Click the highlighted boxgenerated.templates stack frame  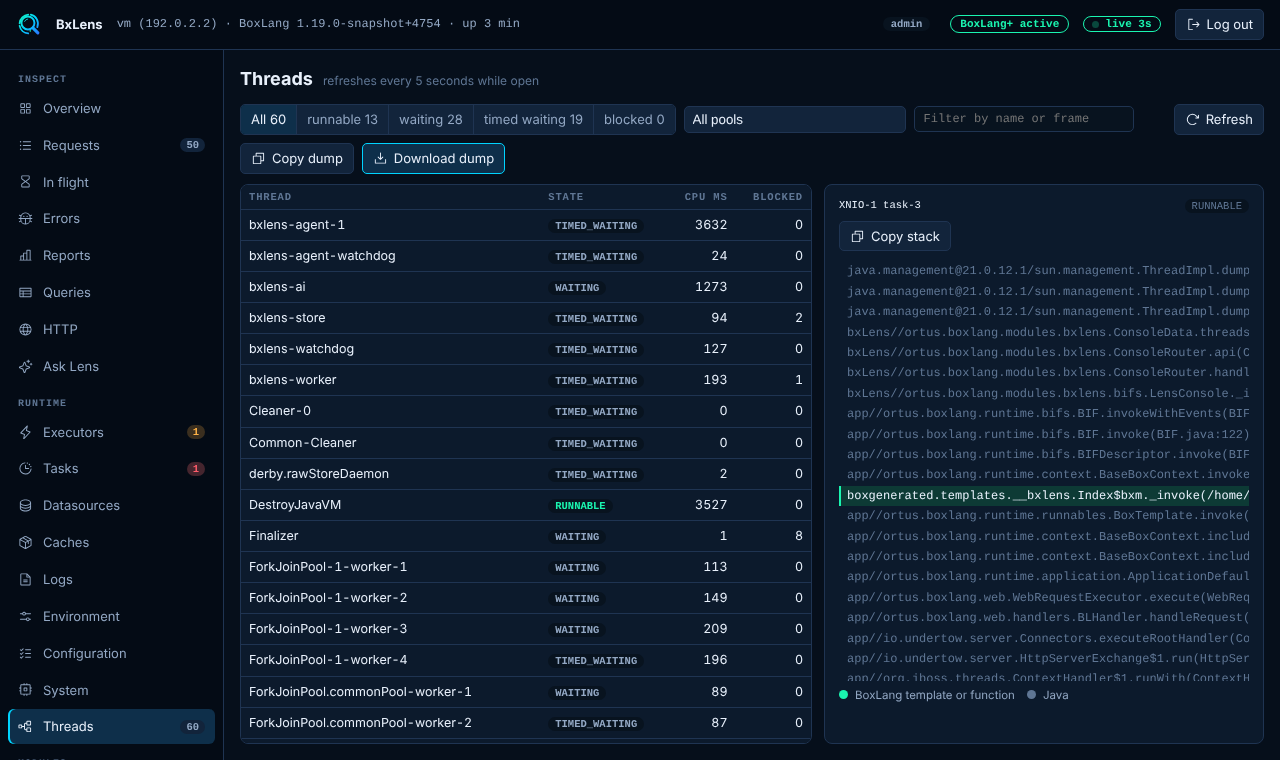click(1044, 496)
